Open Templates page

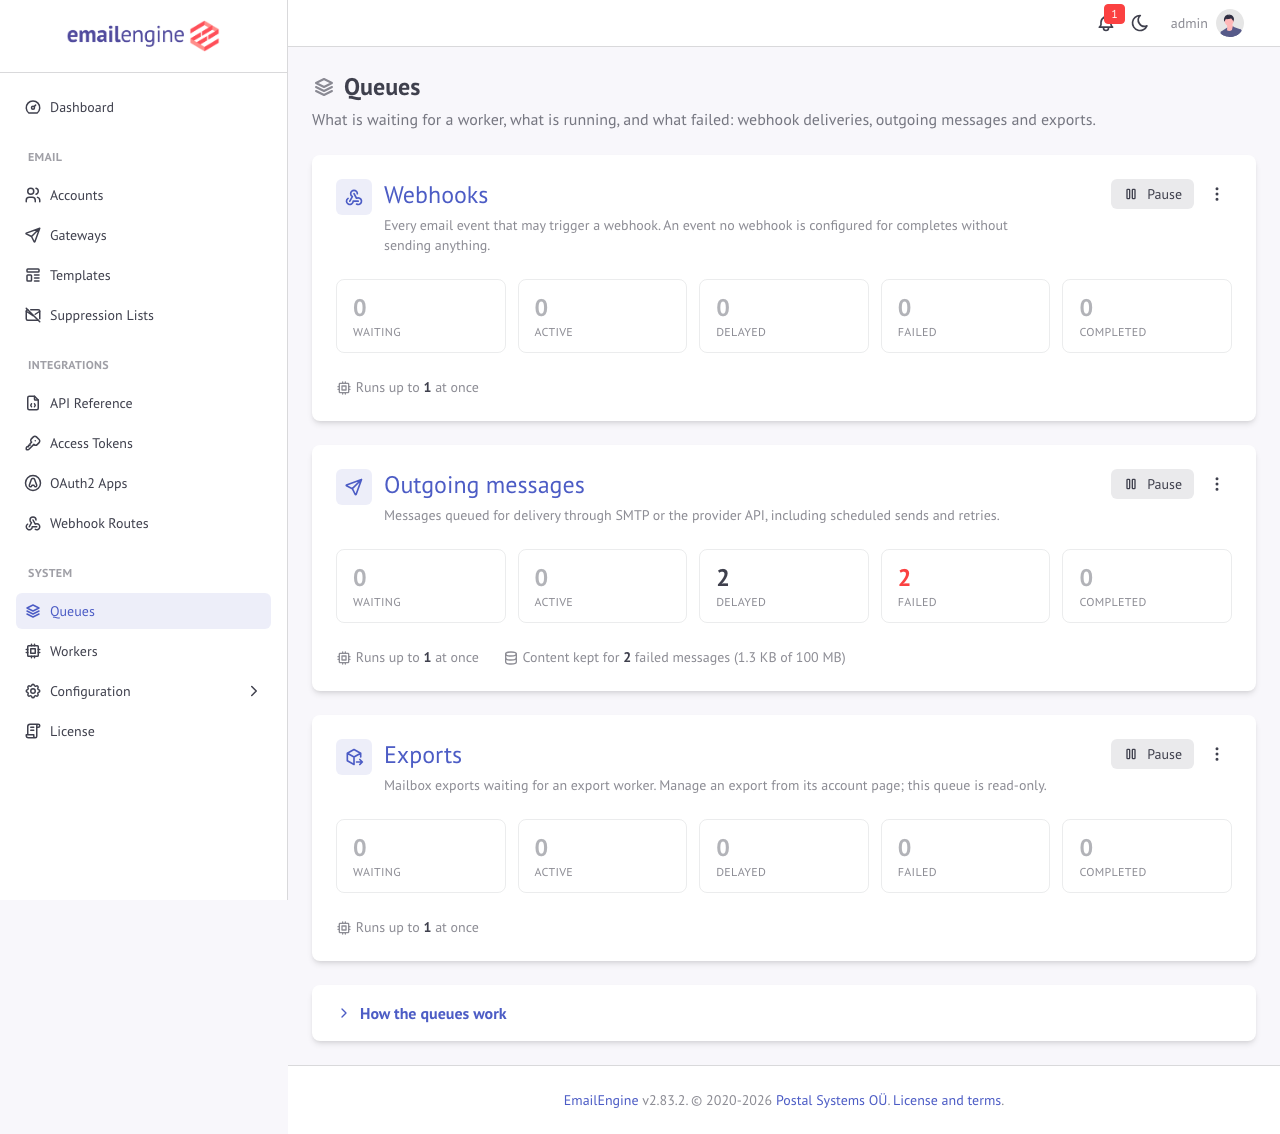[x=143, y=275]
